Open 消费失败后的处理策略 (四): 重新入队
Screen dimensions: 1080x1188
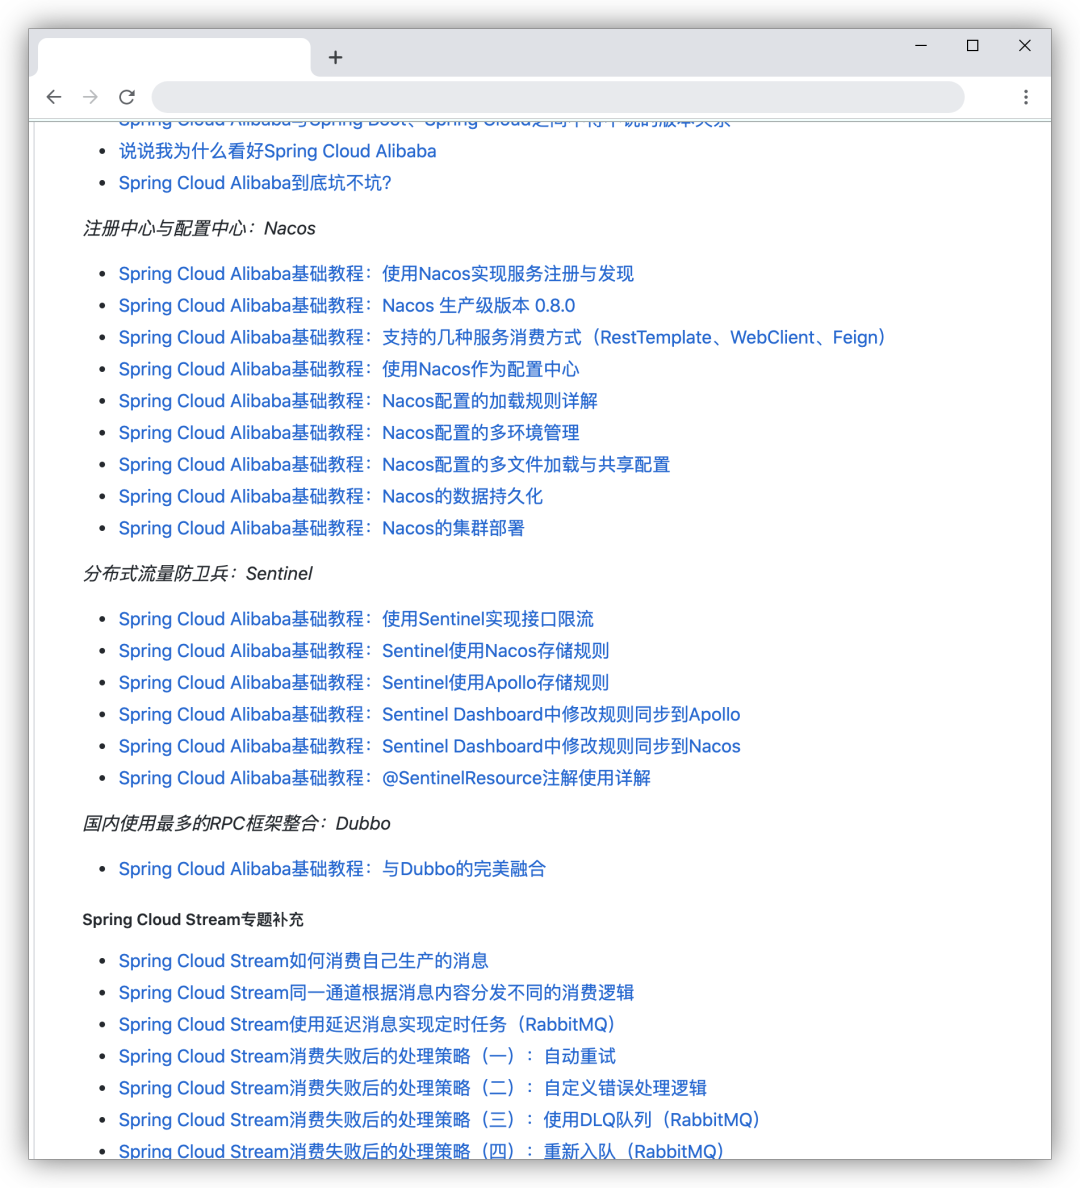[422, 1150]
